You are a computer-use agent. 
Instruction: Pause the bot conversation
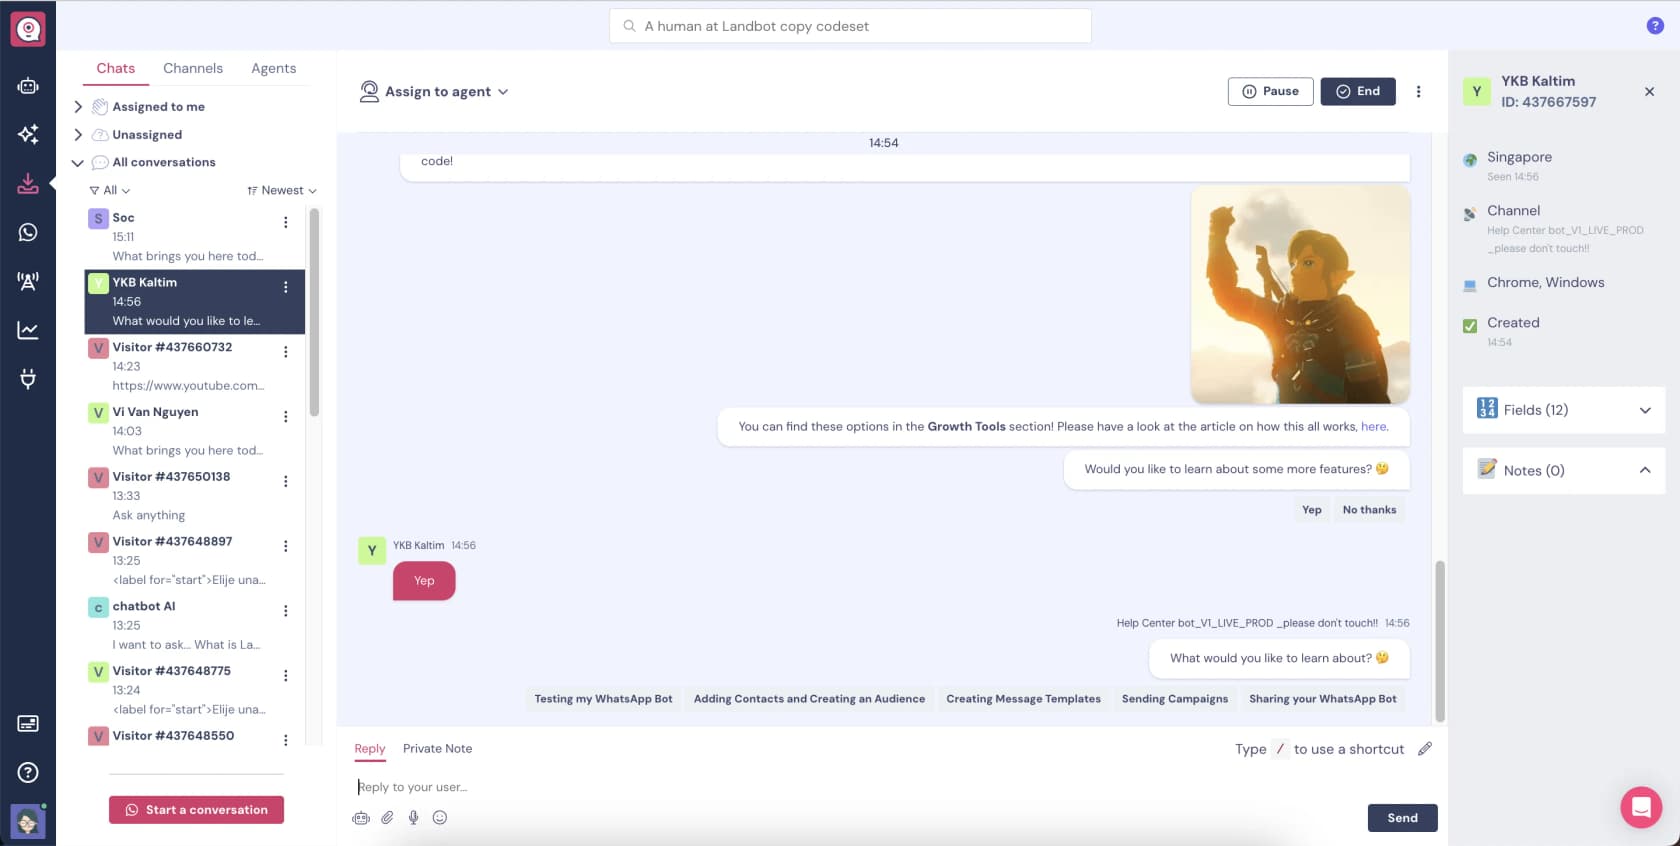tap(1270, 92)
